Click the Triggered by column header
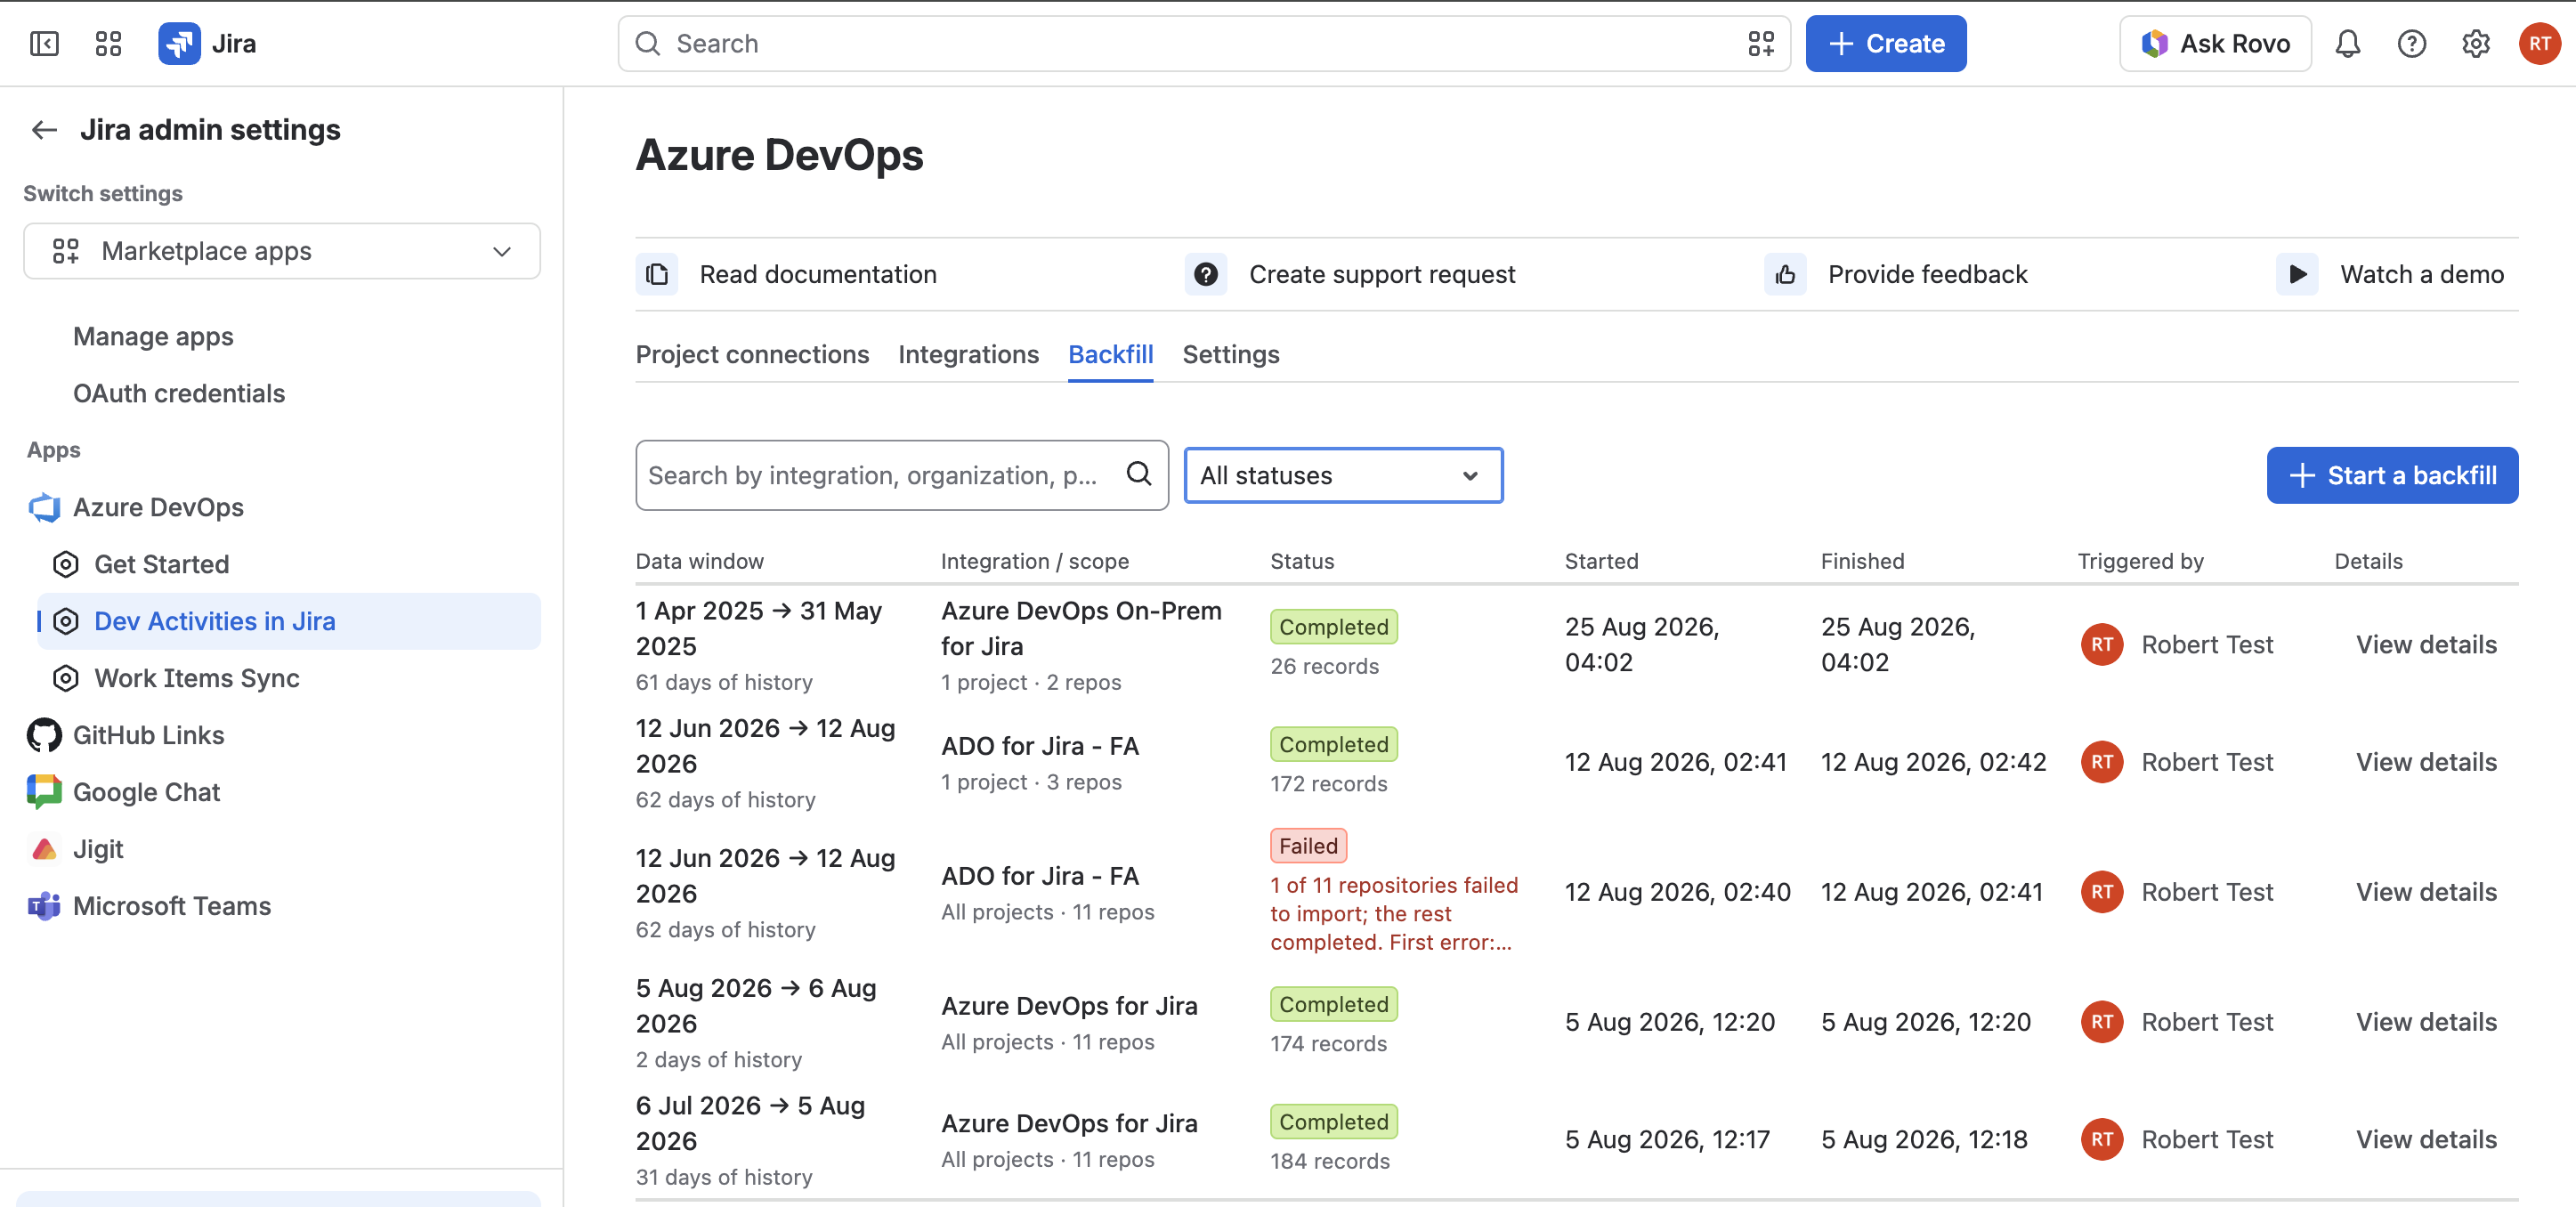Viewport: 2576px width, 1207px height. click(x=2140, y=562)
